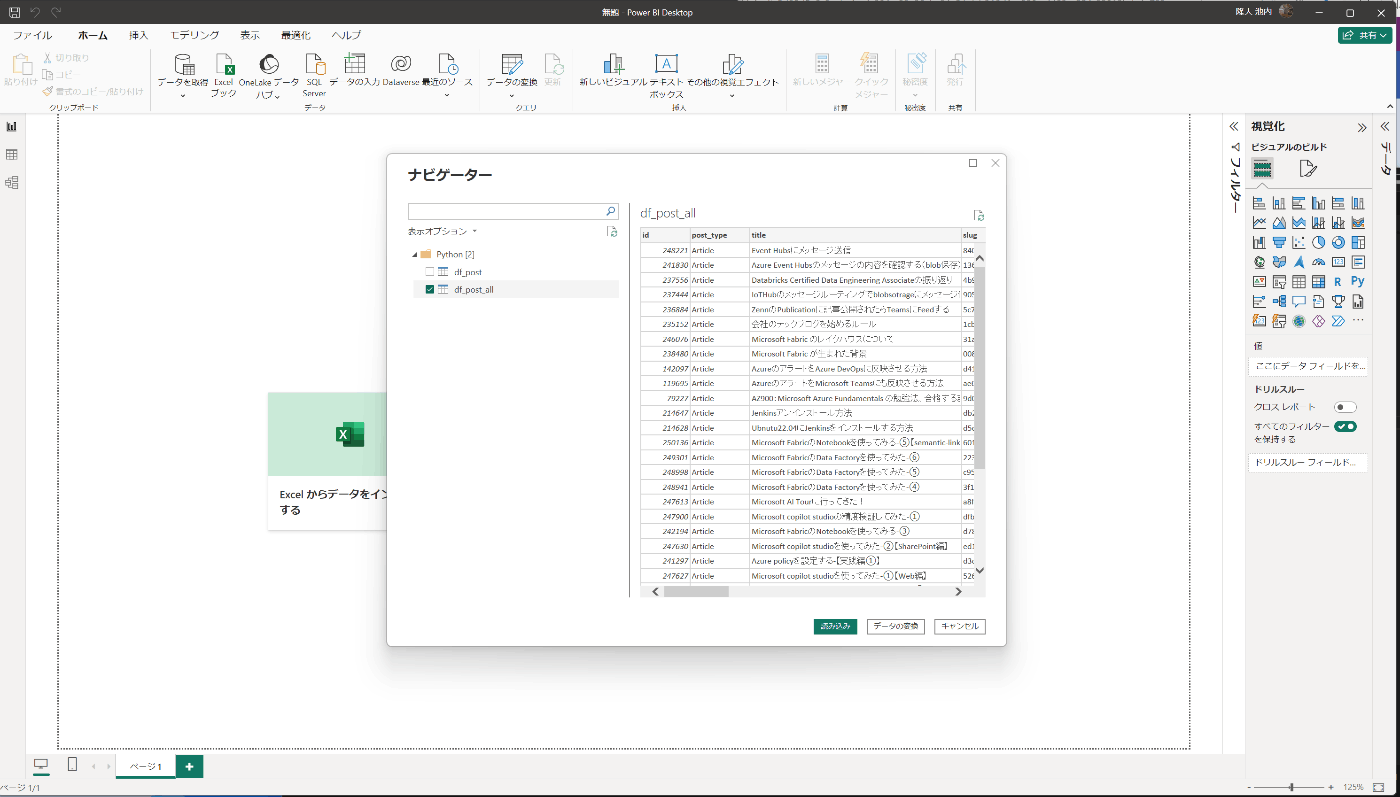Switch to the Model view sidebar icon

[x=12, y=183]
